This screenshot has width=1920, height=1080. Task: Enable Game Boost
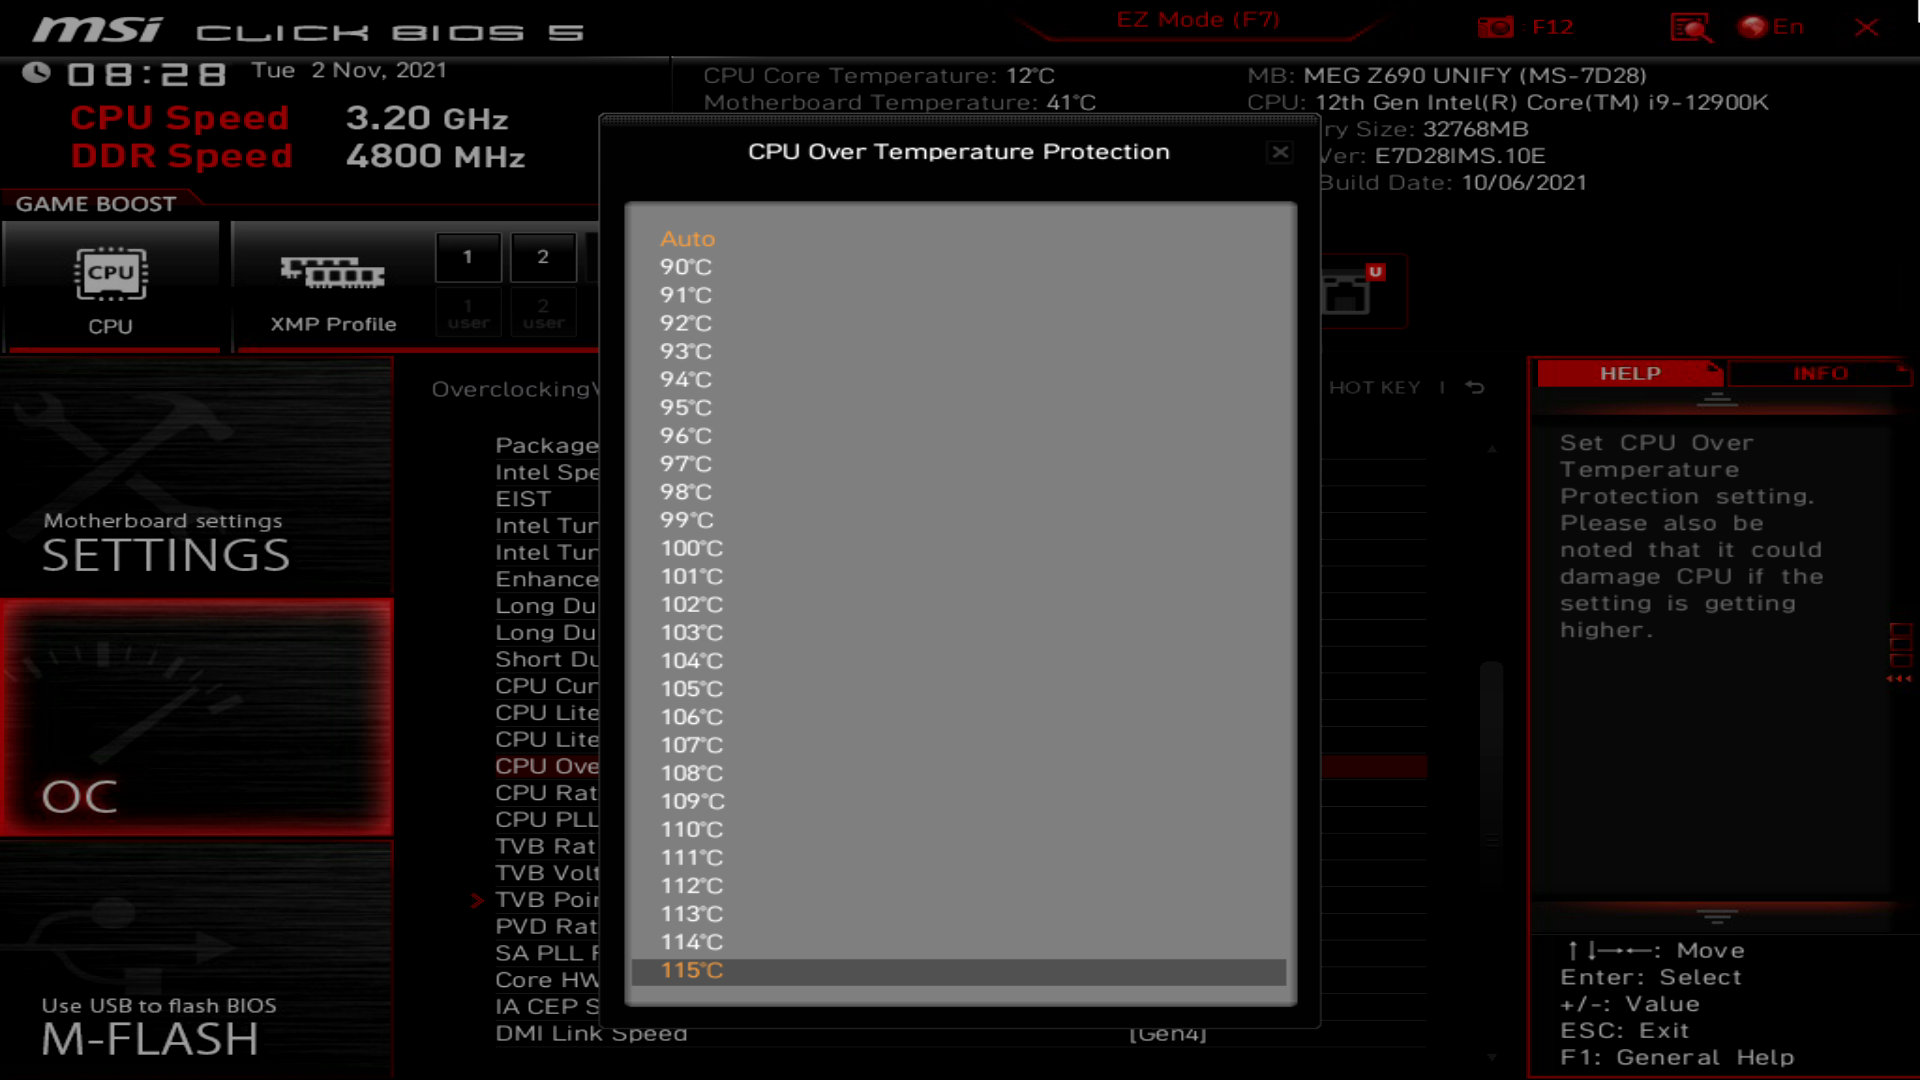click(x=95, y=203)
